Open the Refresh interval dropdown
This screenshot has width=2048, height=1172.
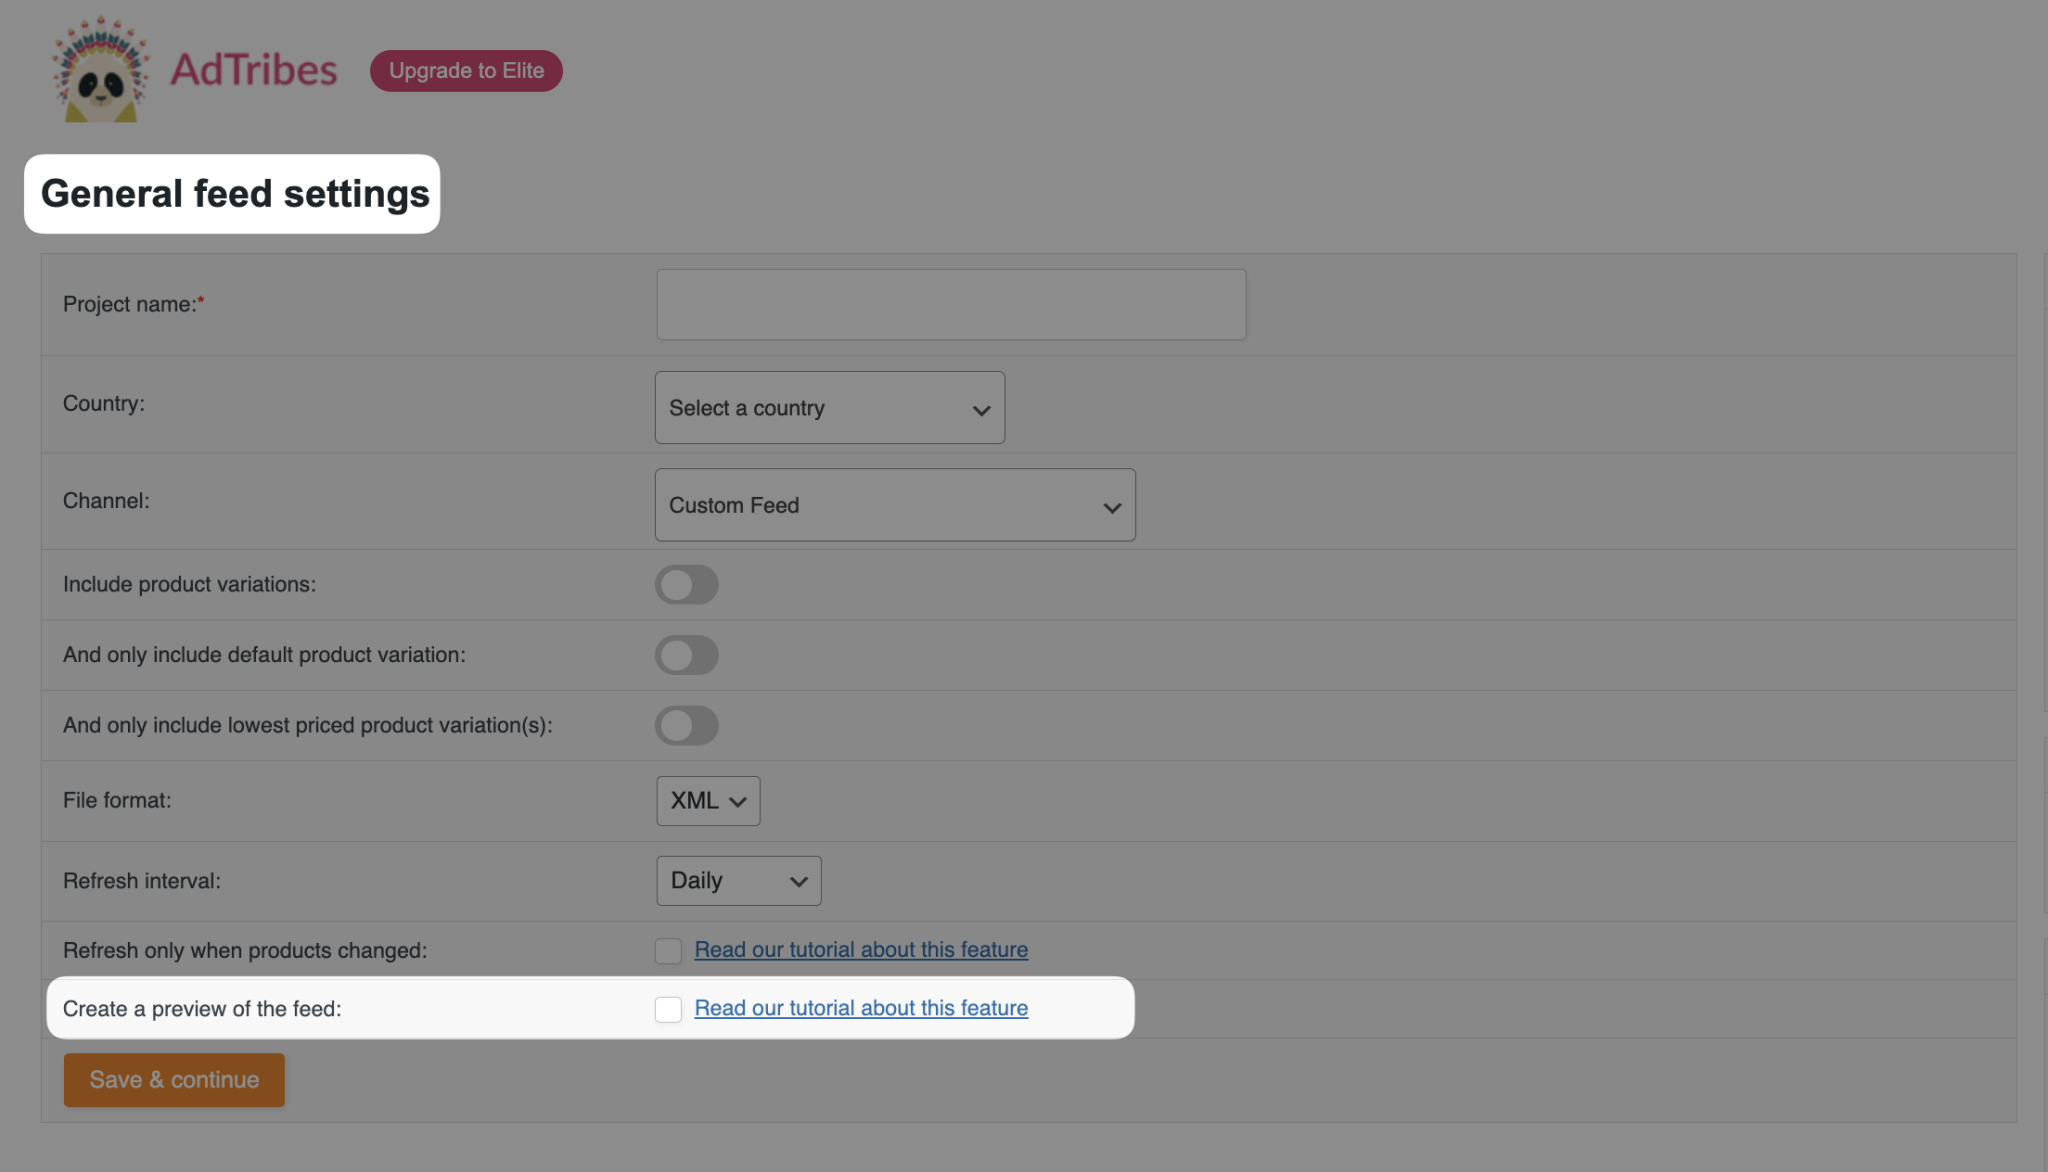[x=738, y=880]
